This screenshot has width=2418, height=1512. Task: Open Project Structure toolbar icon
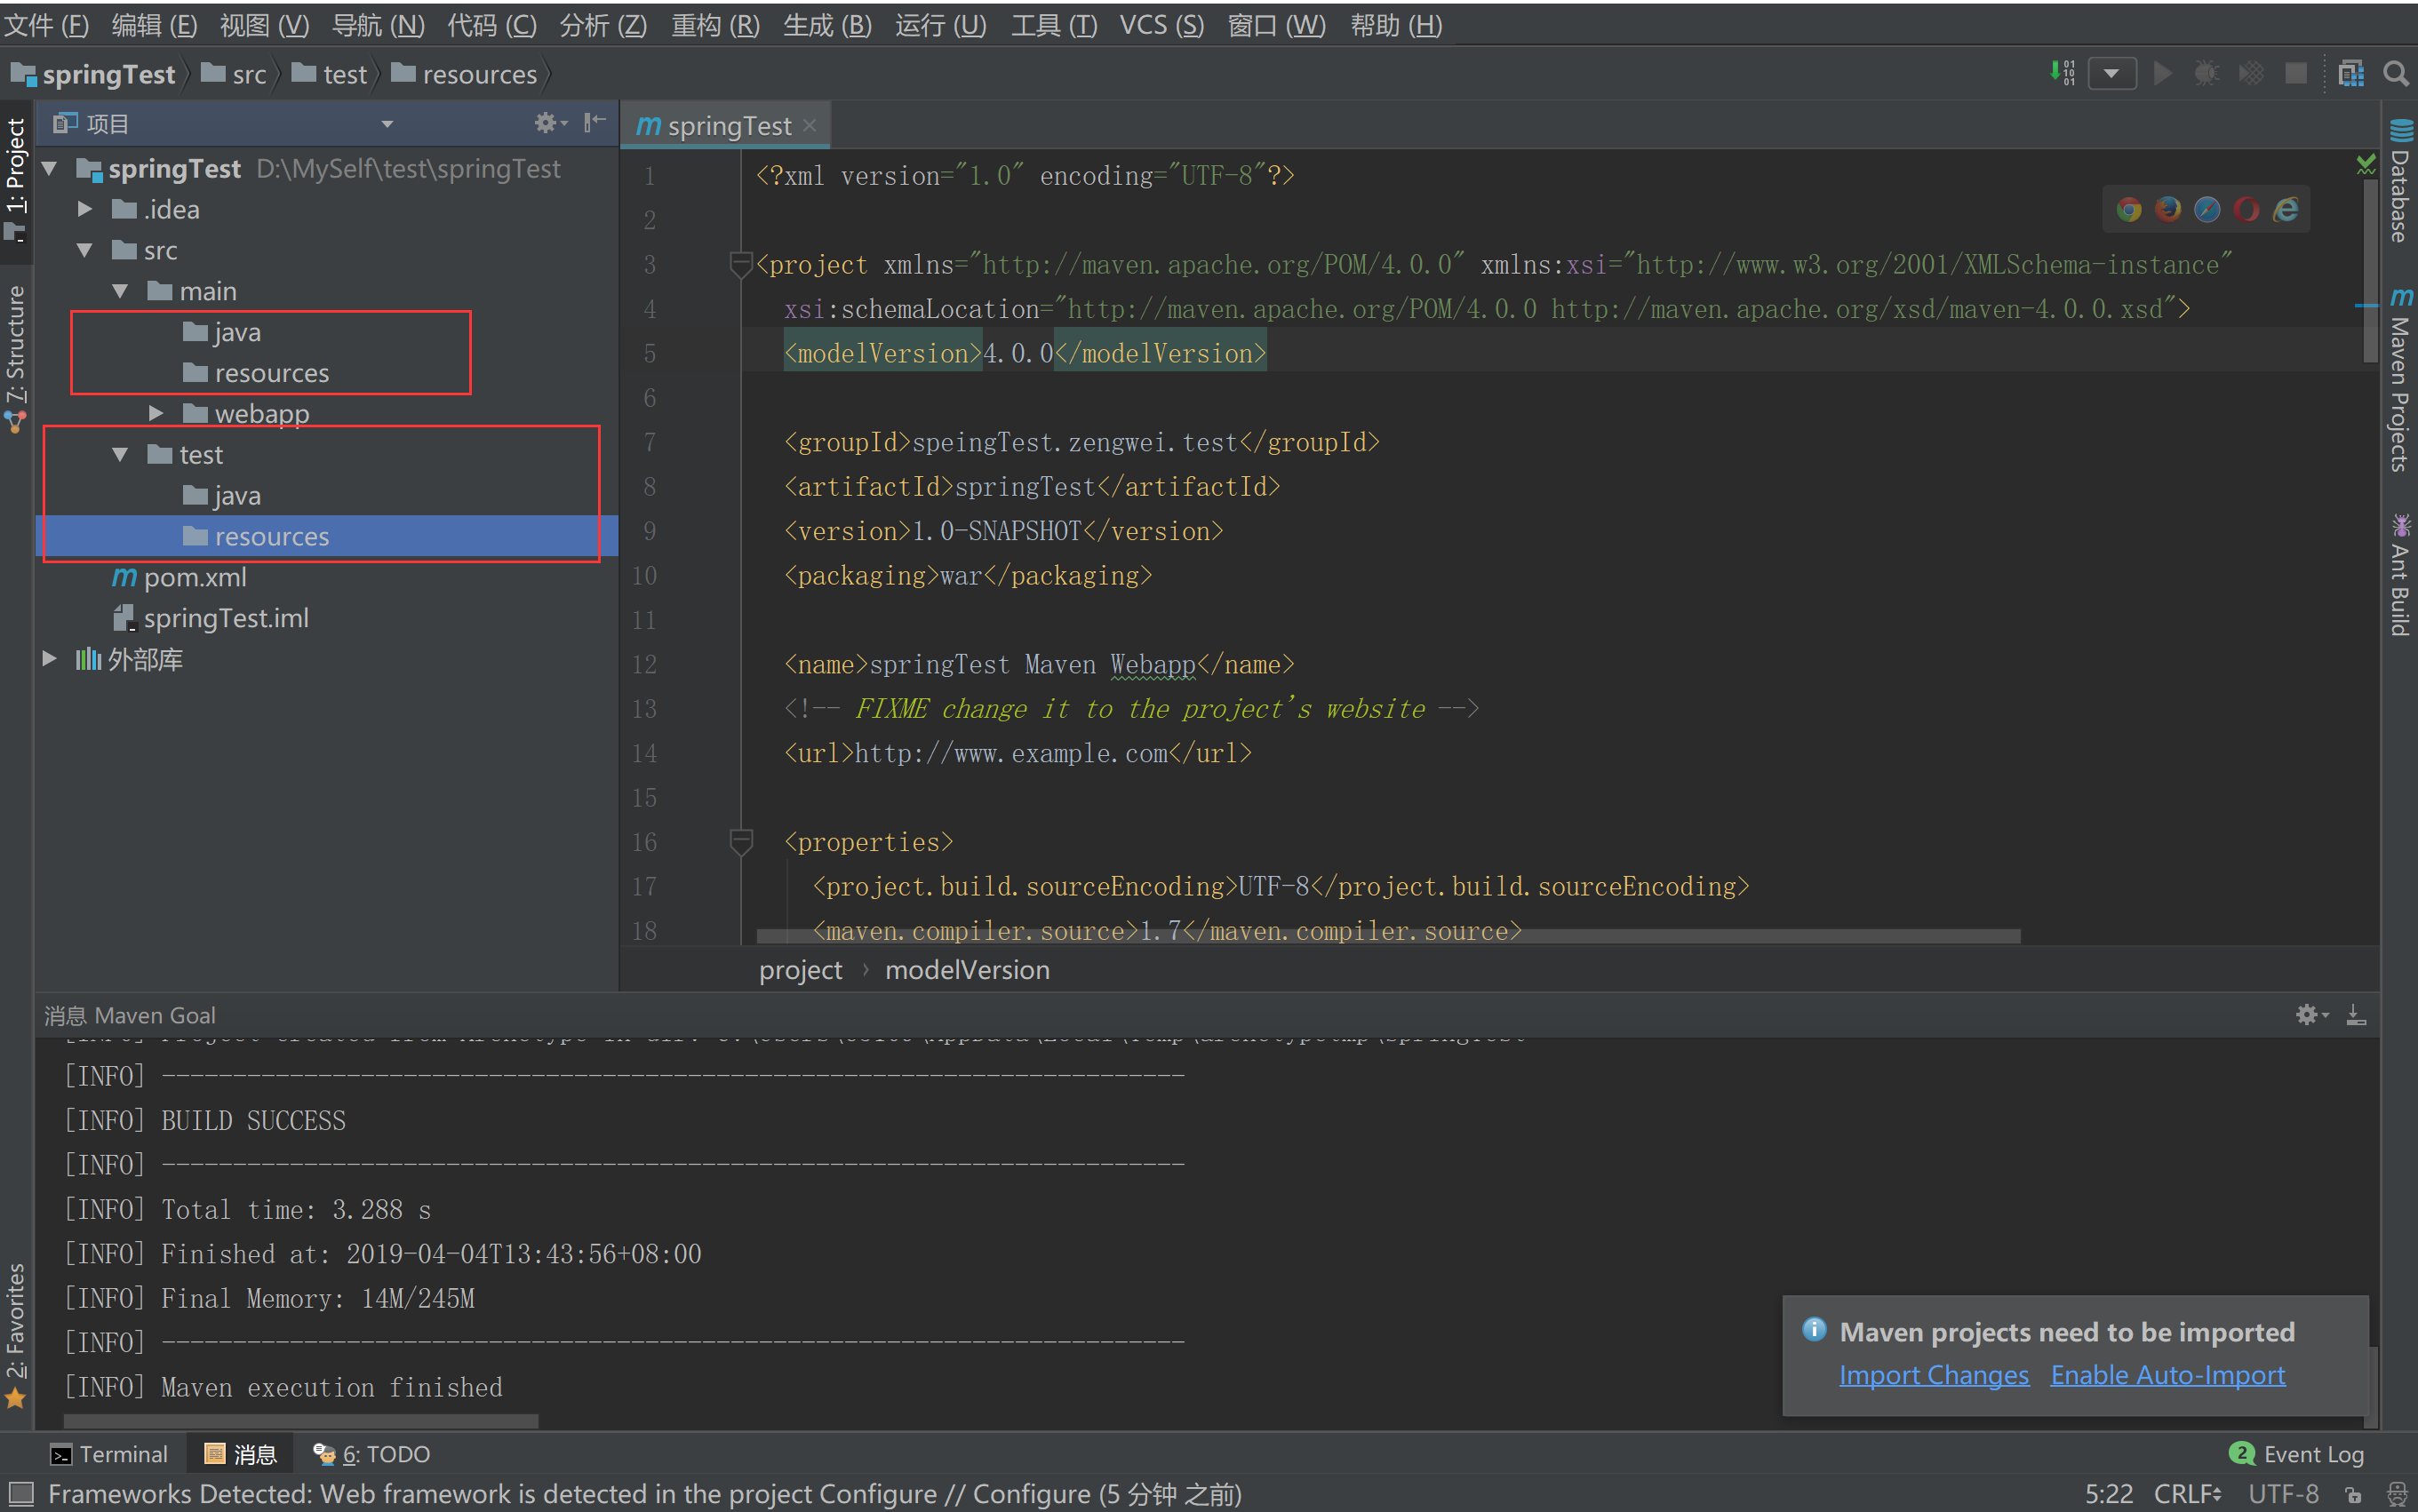pos(2351,74)
